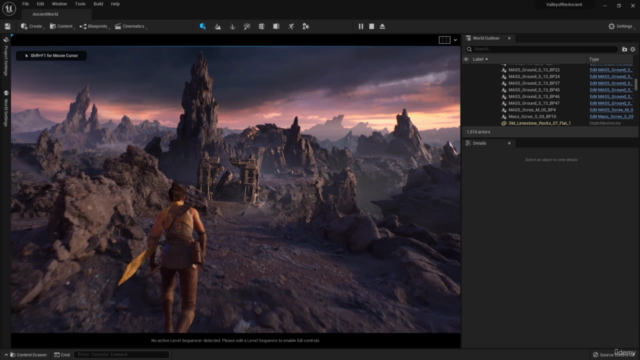Switch to Fracture mode in the toolbar
The width and height of the screenshot is (640, 360).
(276, 27)
